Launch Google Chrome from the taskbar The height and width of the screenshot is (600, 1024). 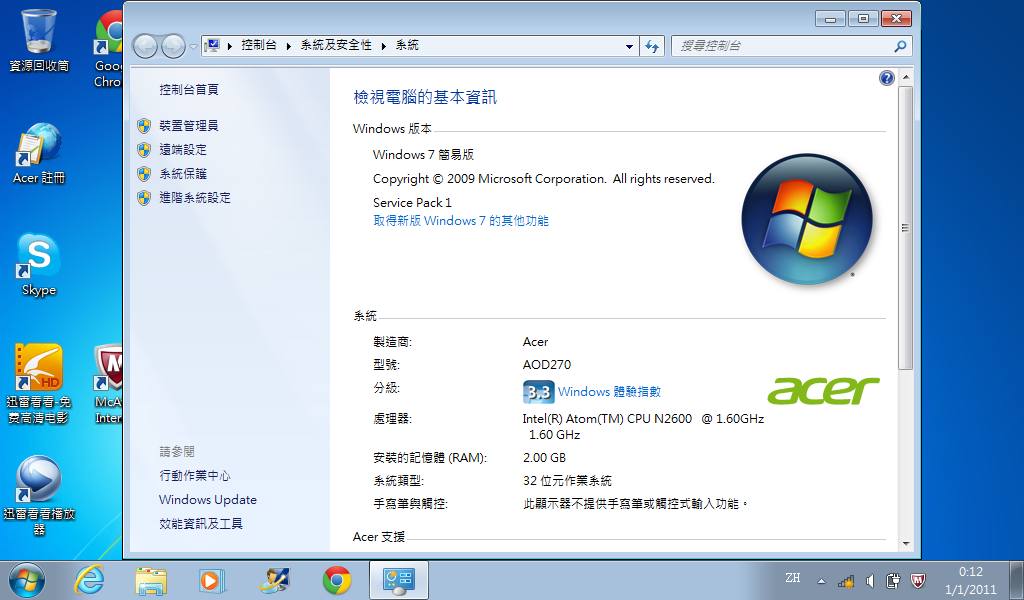337,580
